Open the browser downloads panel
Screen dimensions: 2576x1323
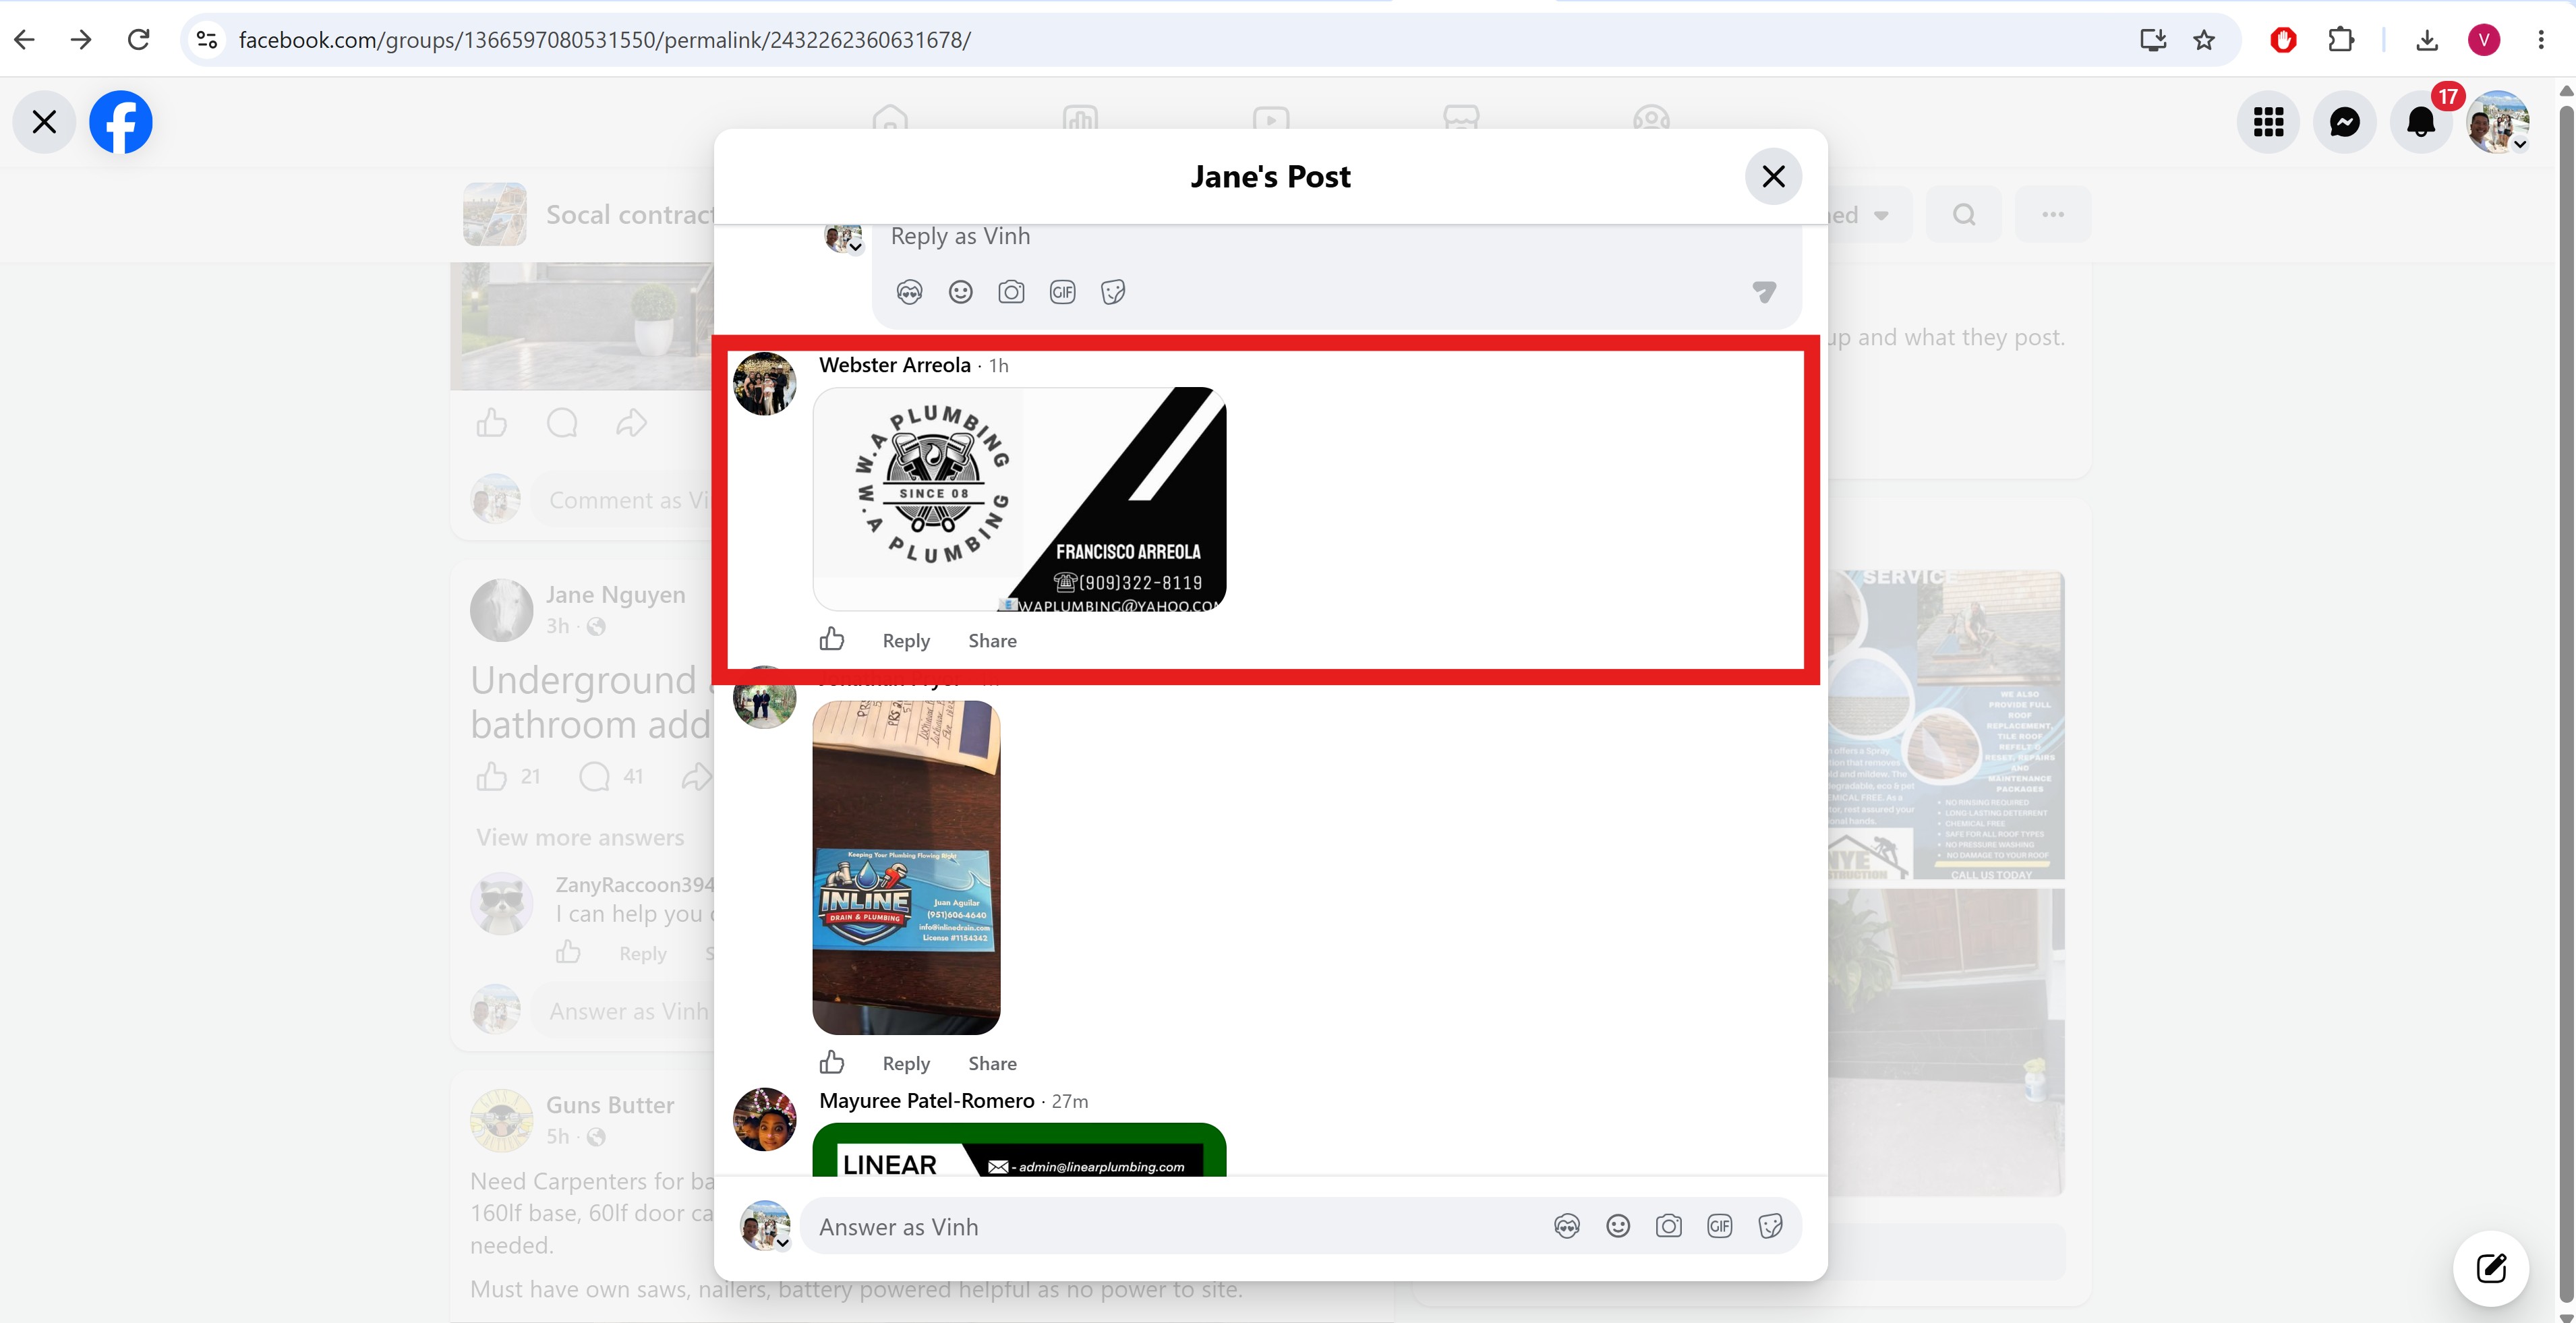2427,39
